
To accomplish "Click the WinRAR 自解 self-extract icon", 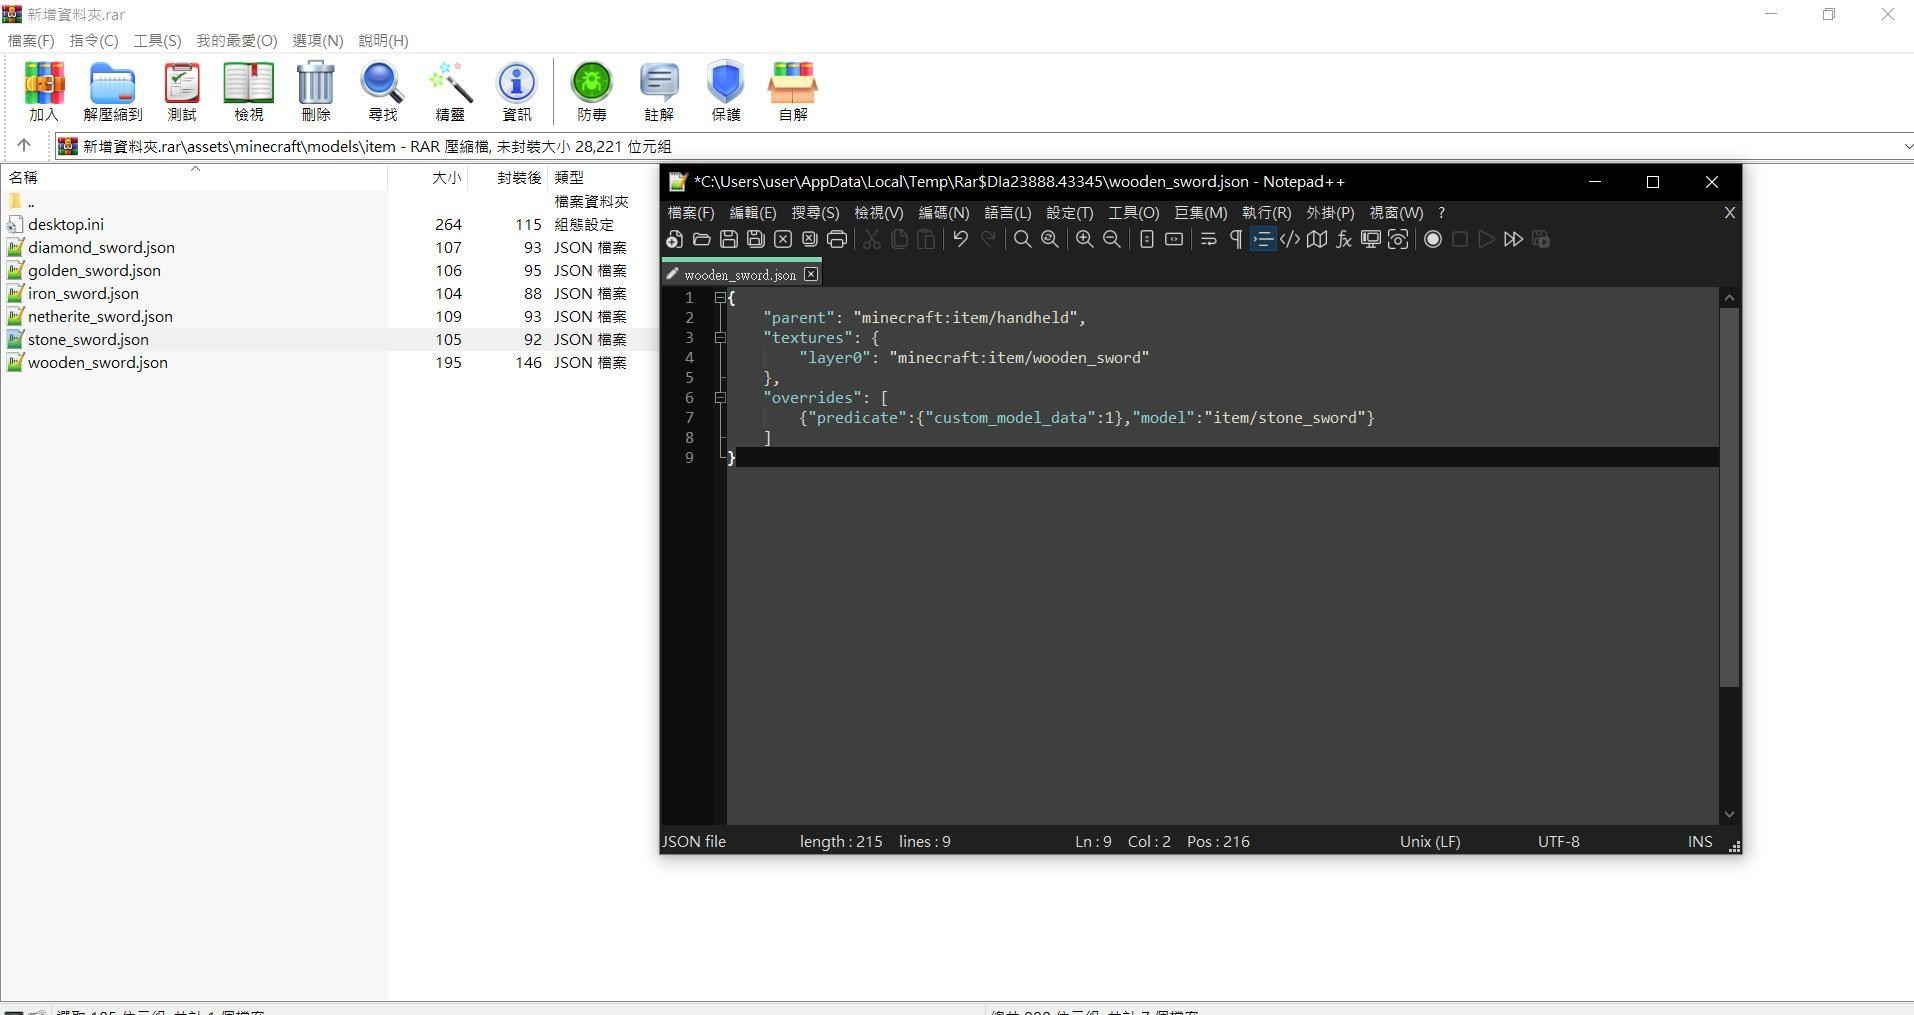I will pos(792,92).
